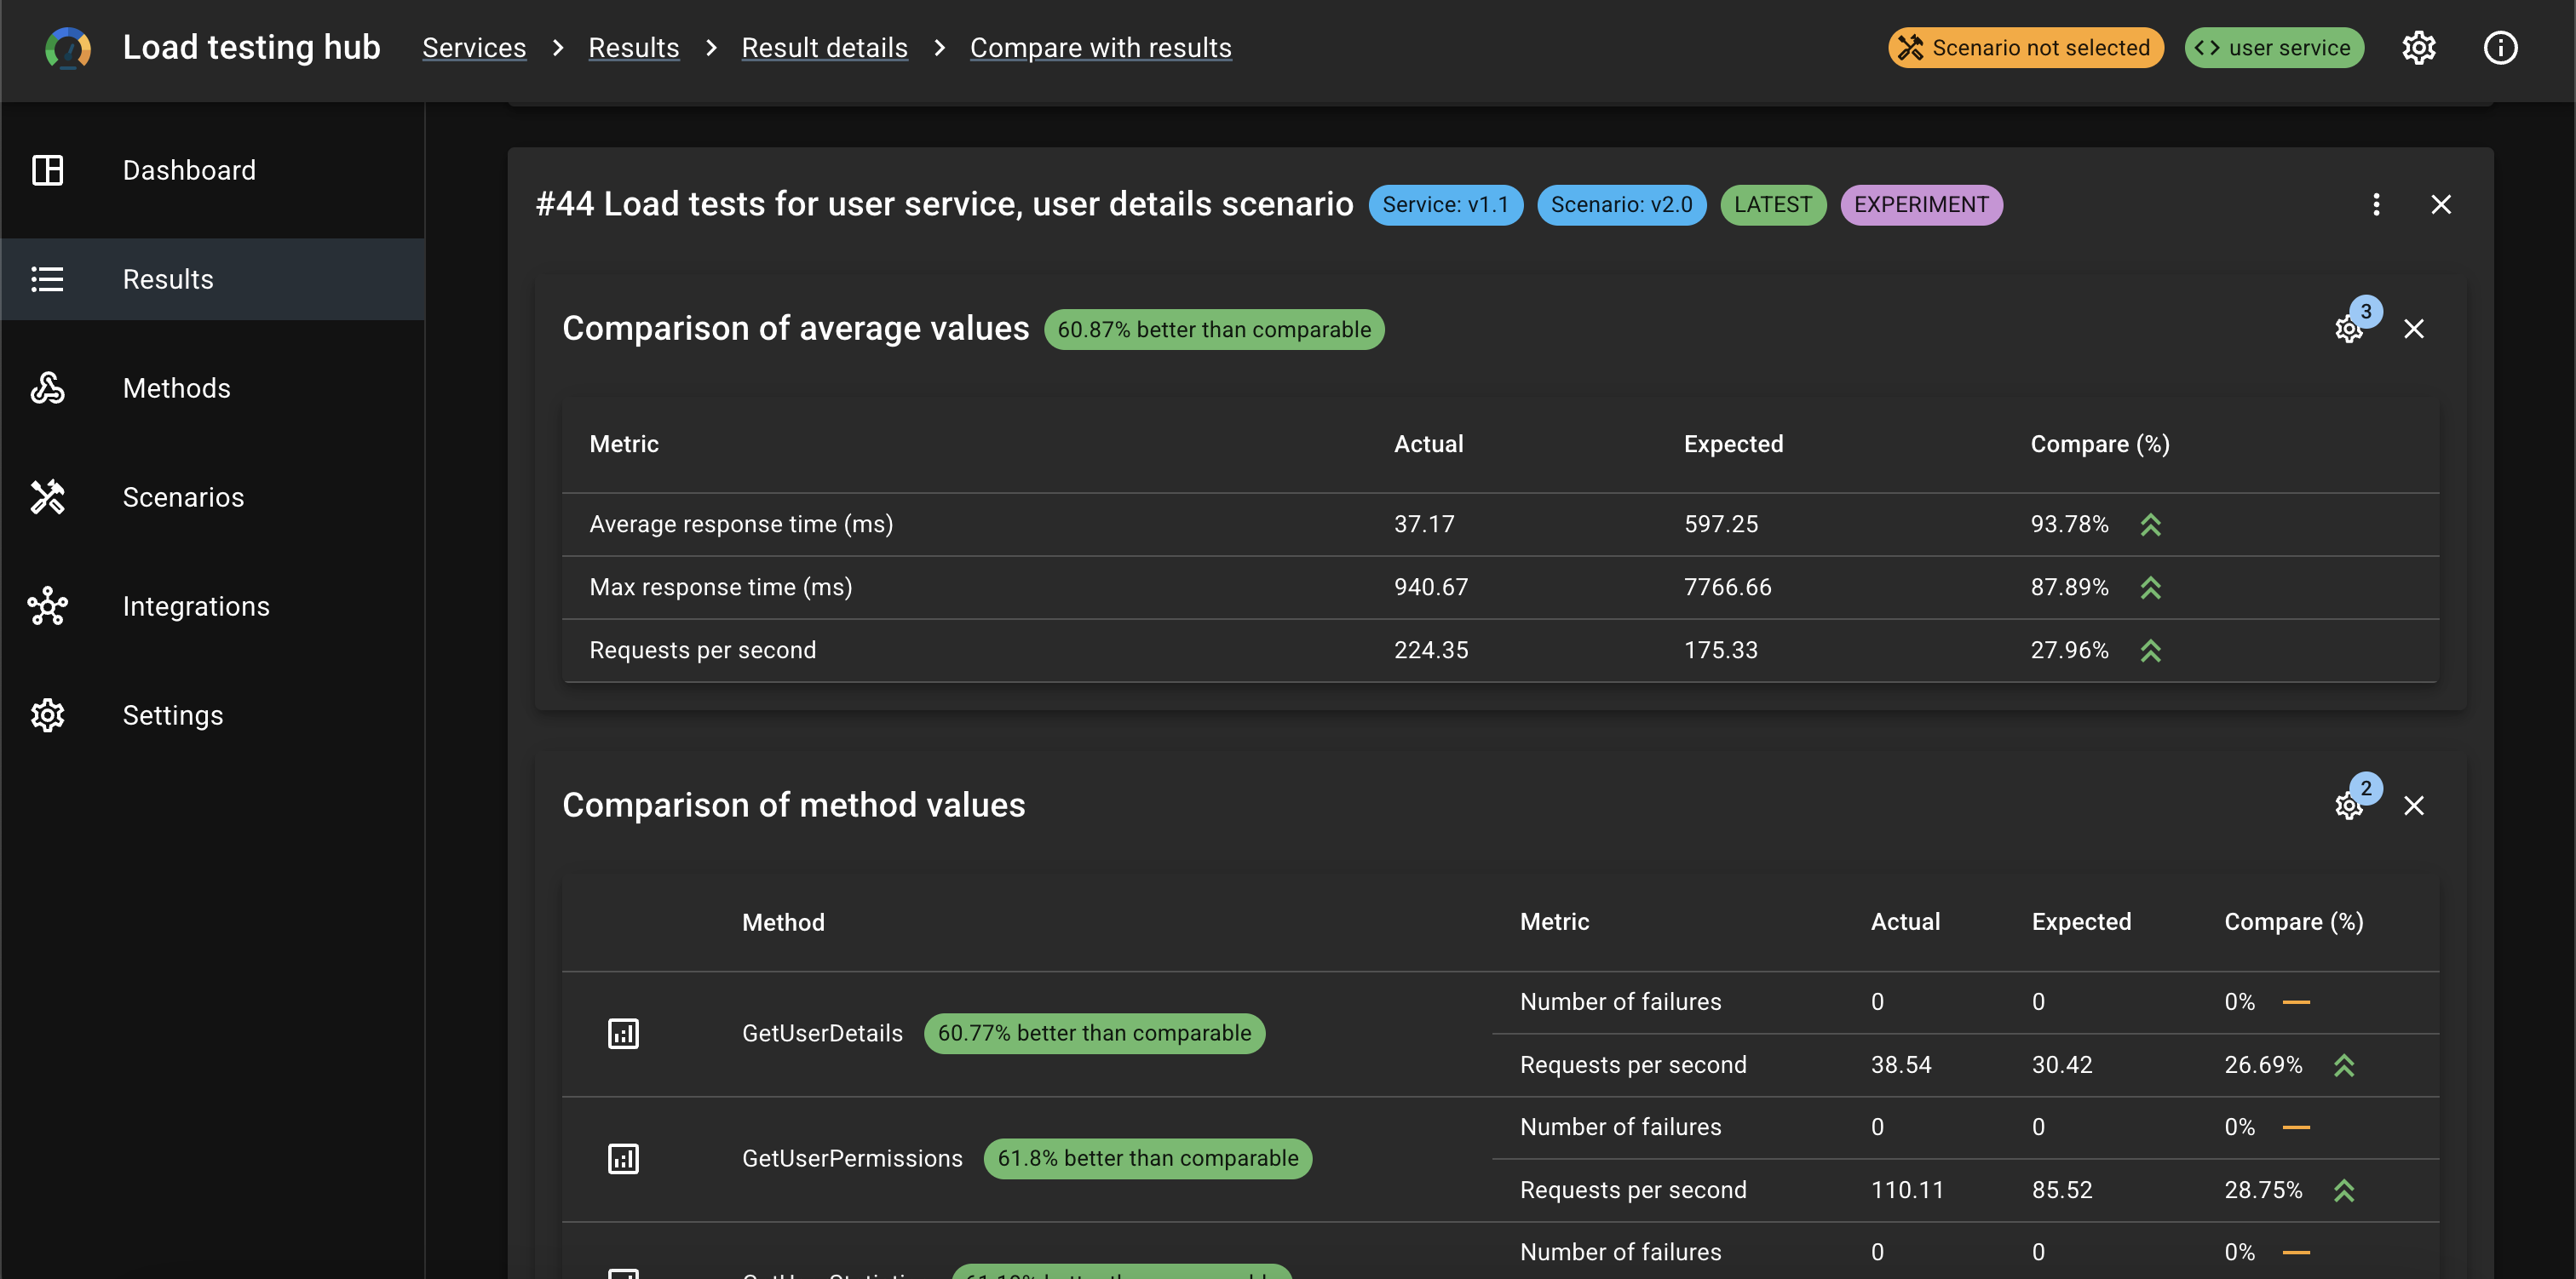Click the 224.35 actual requests value
The height and width of the screenshot is (1279, 2576).
(x=1431, y=651)
